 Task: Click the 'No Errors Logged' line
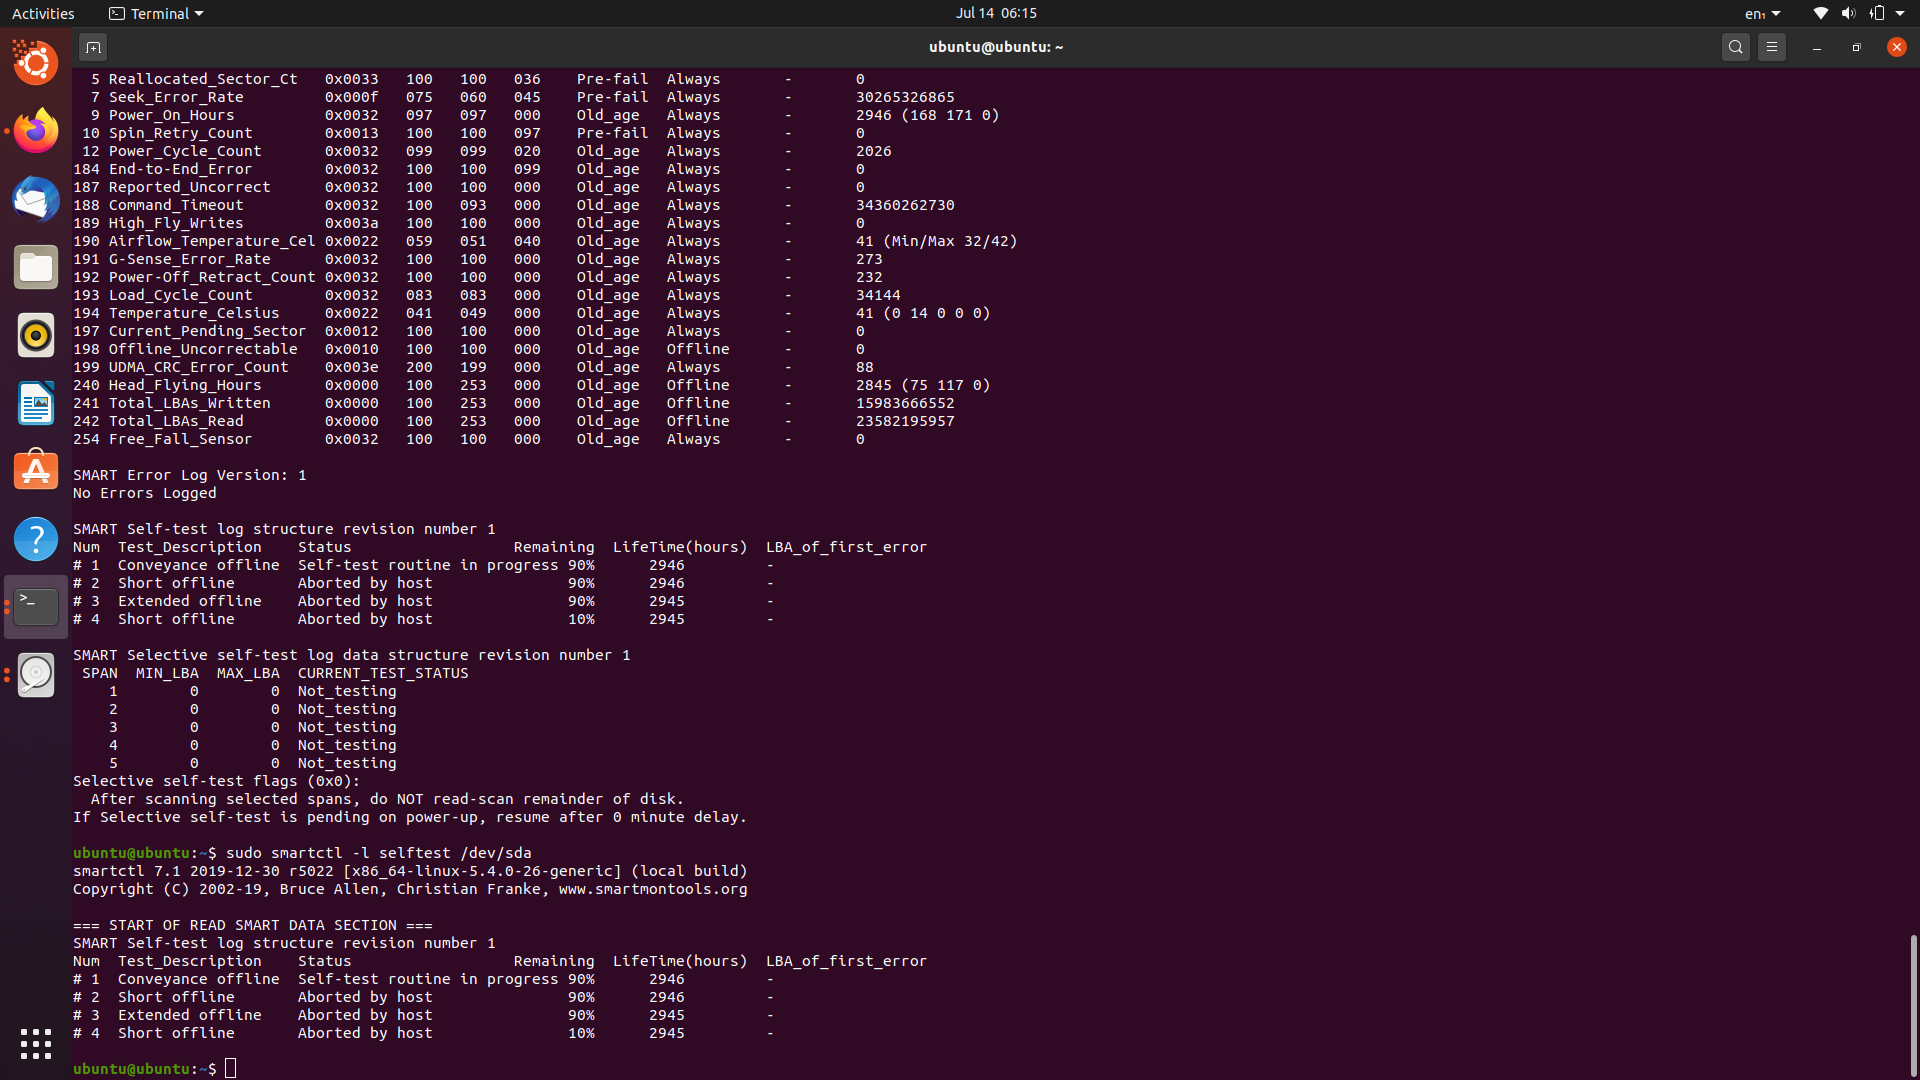144,493
